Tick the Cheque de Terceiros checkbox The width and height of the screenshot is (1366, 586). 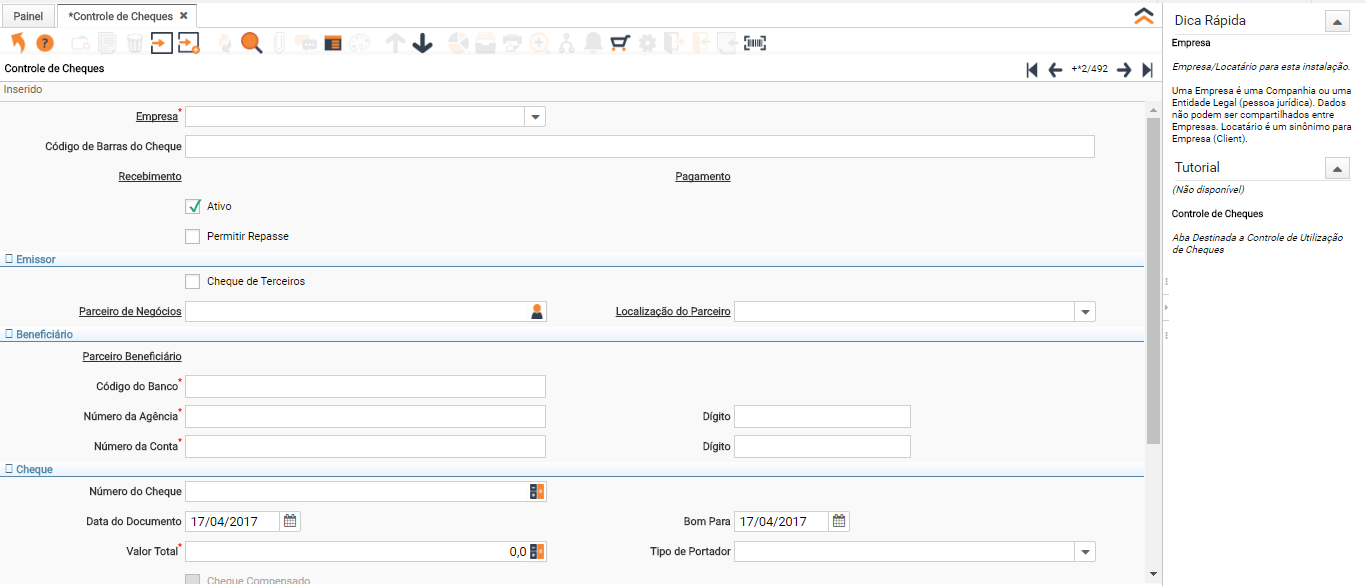(193, 282)
